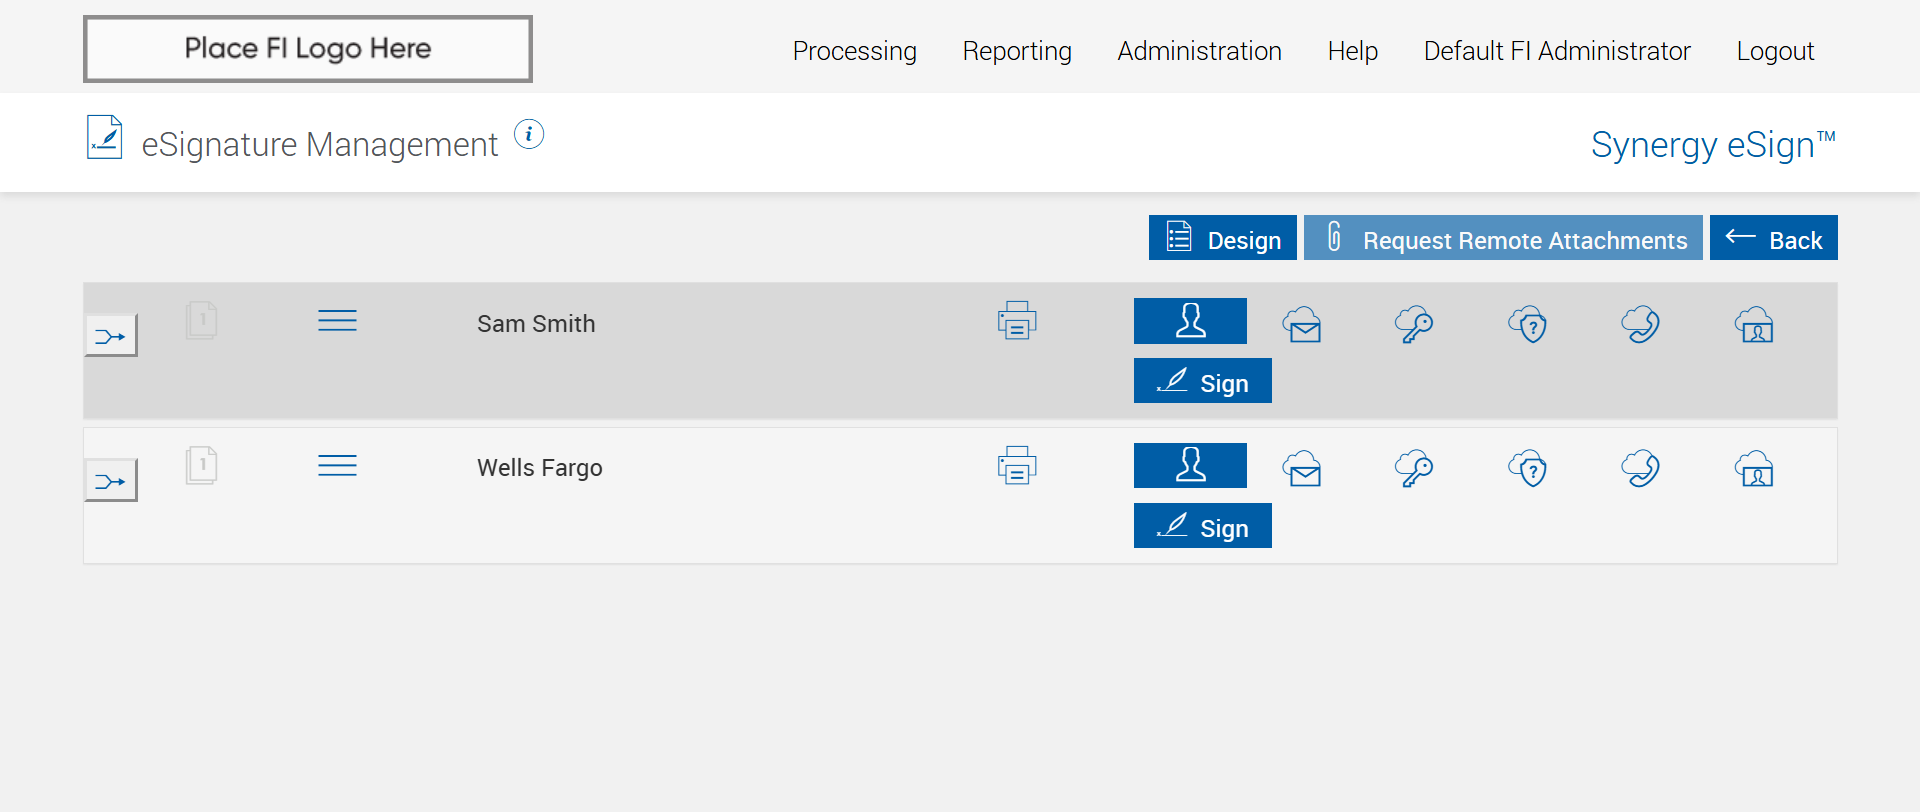Open the Processing menu
Screen dimensions: 1920x812
854,51
